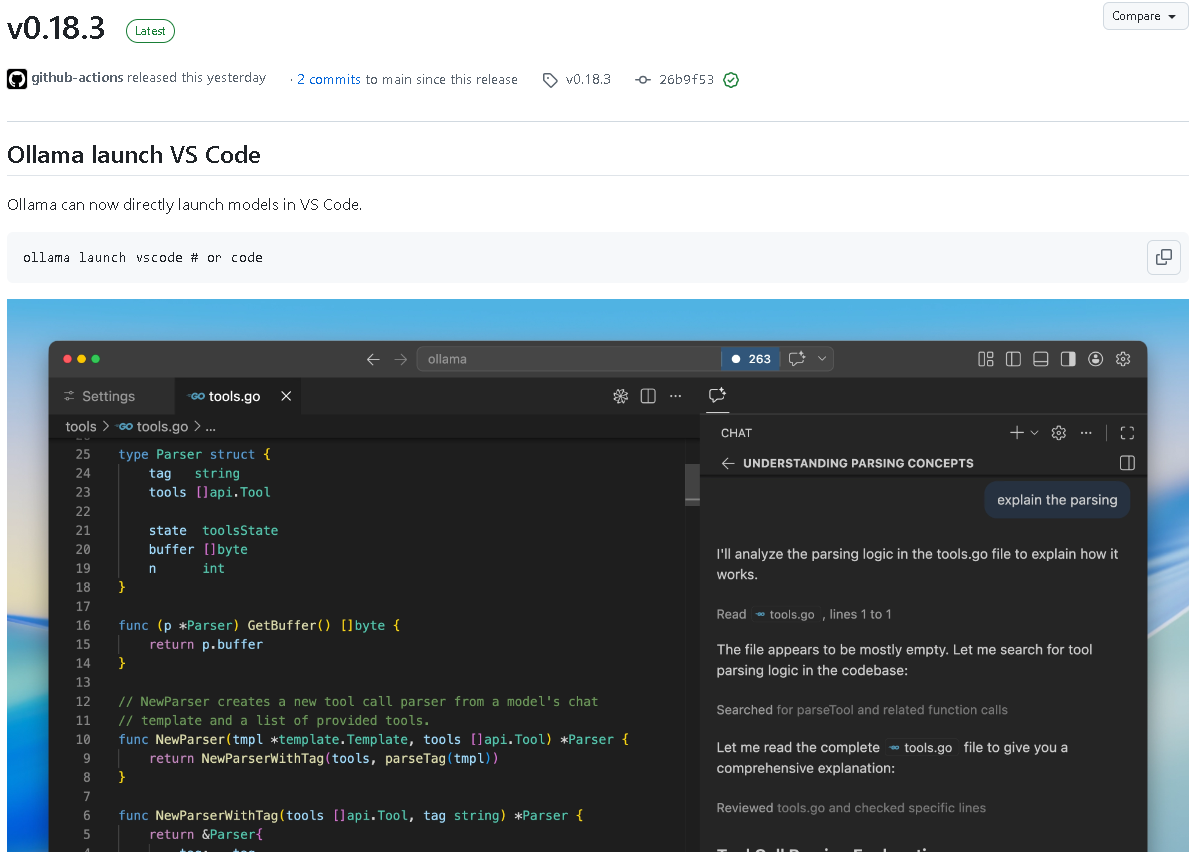Start a new chat with plus icon
This screenshot has height=852, width=1195.
[1016, 433]
